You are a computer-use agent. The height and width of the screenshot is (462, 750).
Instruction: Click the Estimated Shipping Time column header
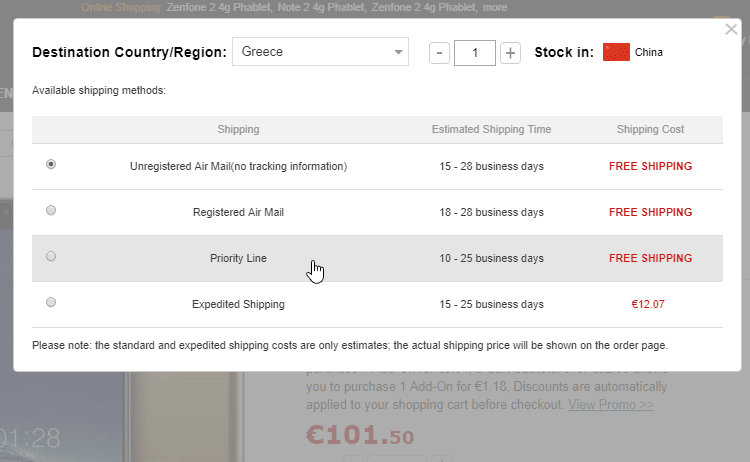(491, 130)
